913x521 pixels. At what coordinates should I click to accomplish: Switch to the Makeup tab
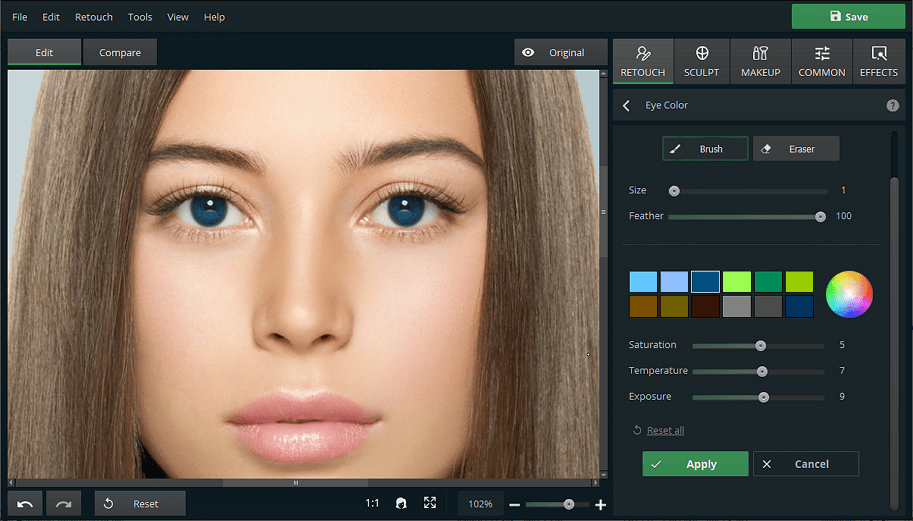pyautogui.click(x=760, y=61)
